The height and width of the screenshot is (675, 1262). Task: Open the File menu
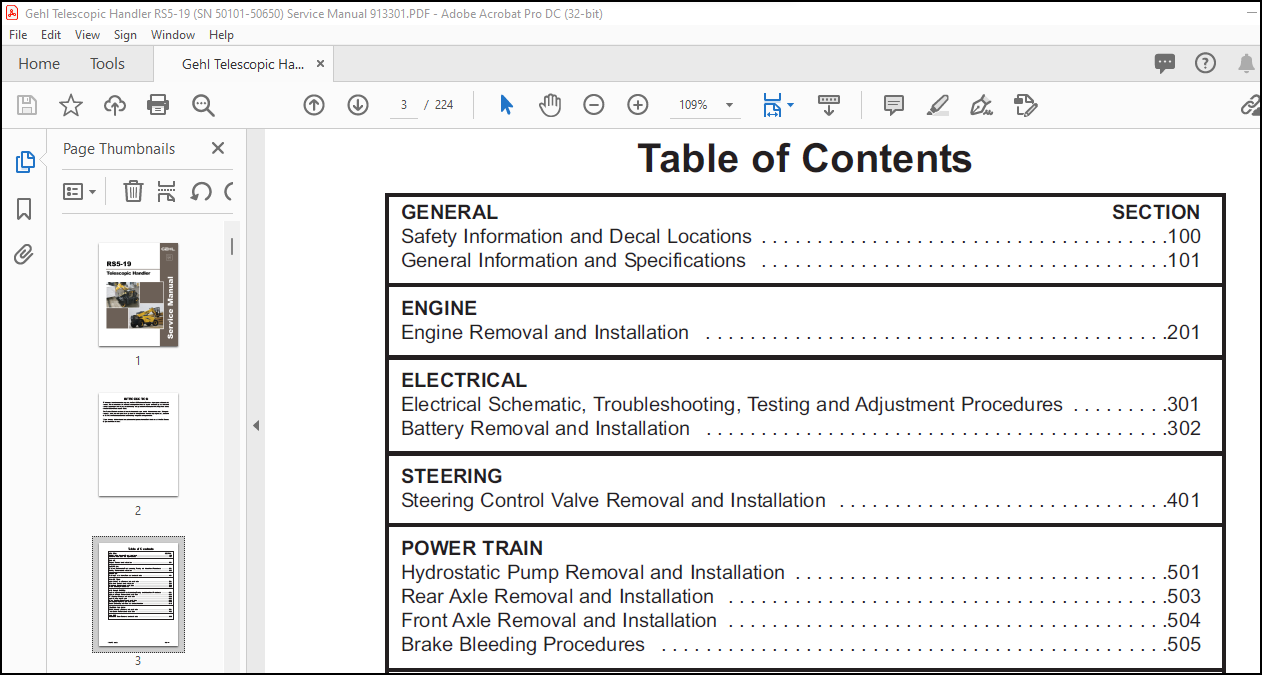coord(18,34)
